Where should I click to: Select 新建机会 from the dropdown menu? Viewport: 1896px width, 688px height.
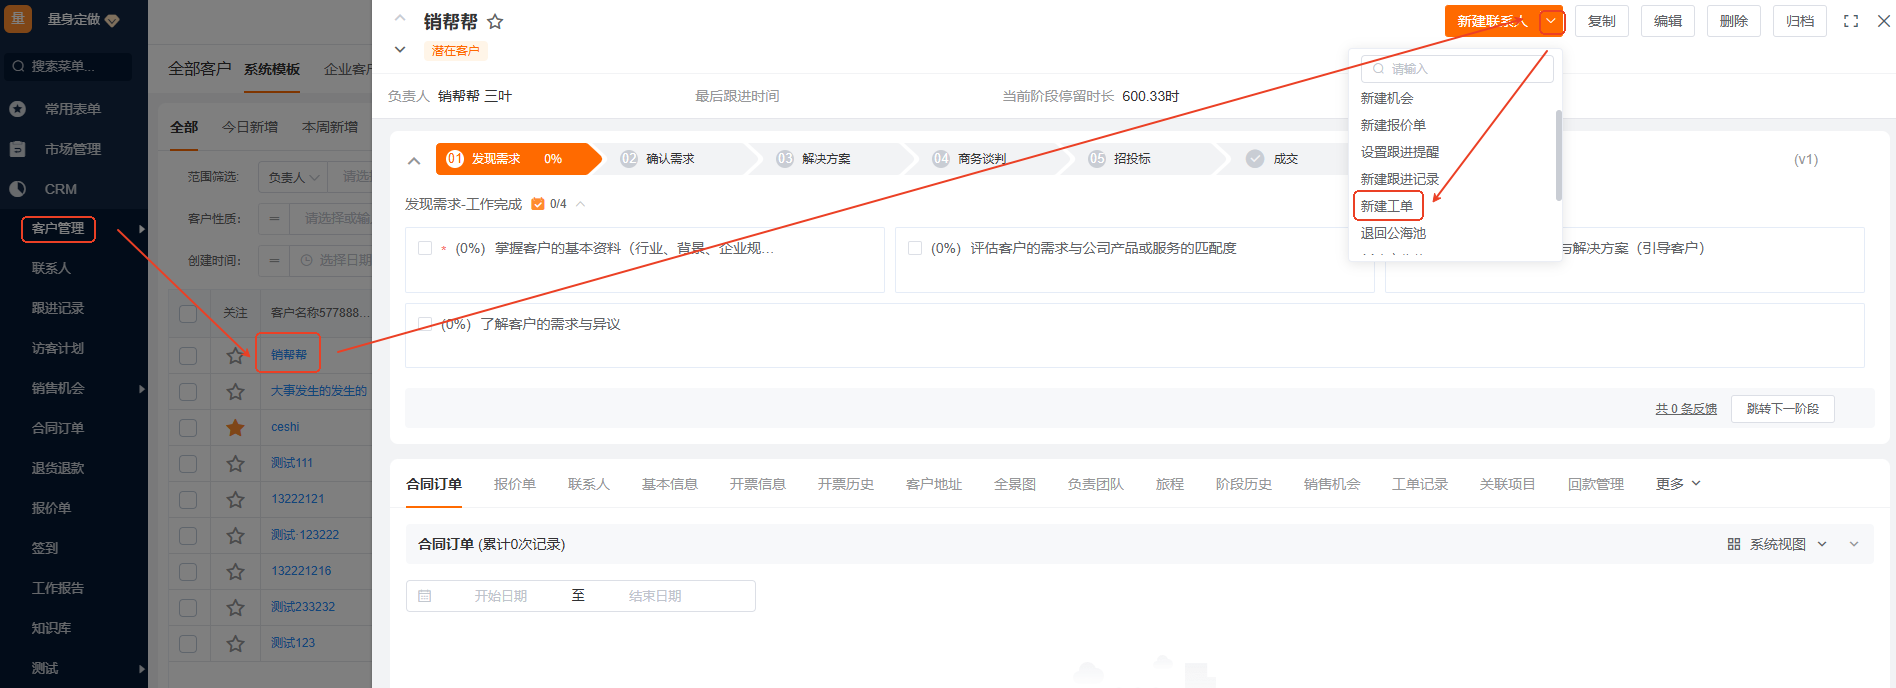pos(1387,98)
